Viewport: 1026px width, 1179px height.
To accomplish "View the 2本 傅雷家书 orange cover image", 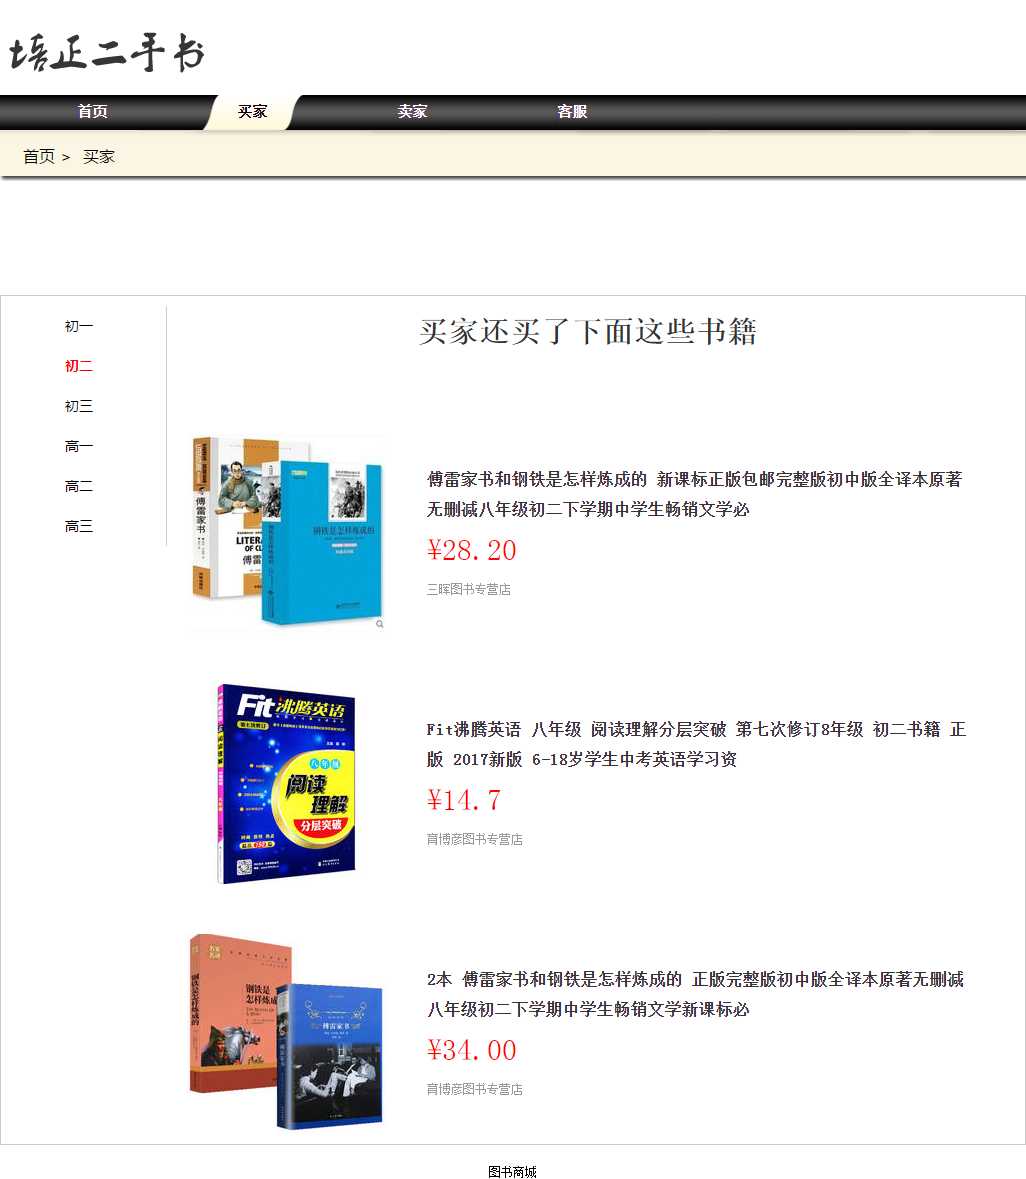I will tap(287, 1031).
